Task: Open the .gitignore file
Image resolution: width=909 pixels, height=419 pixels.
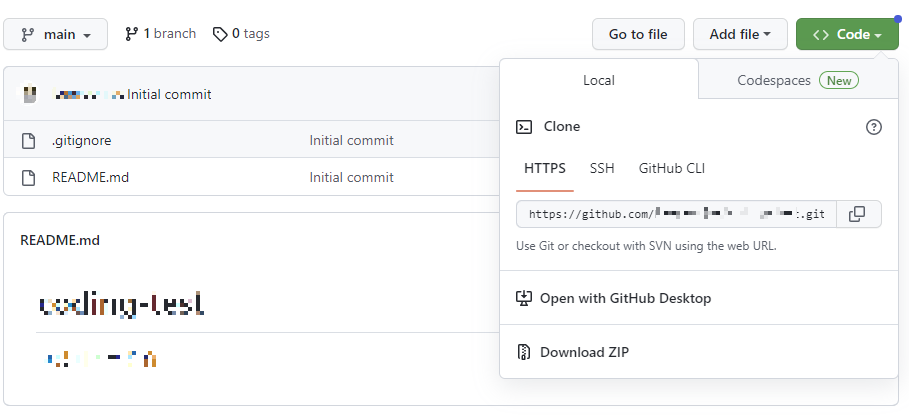Action: coord(81,140)
